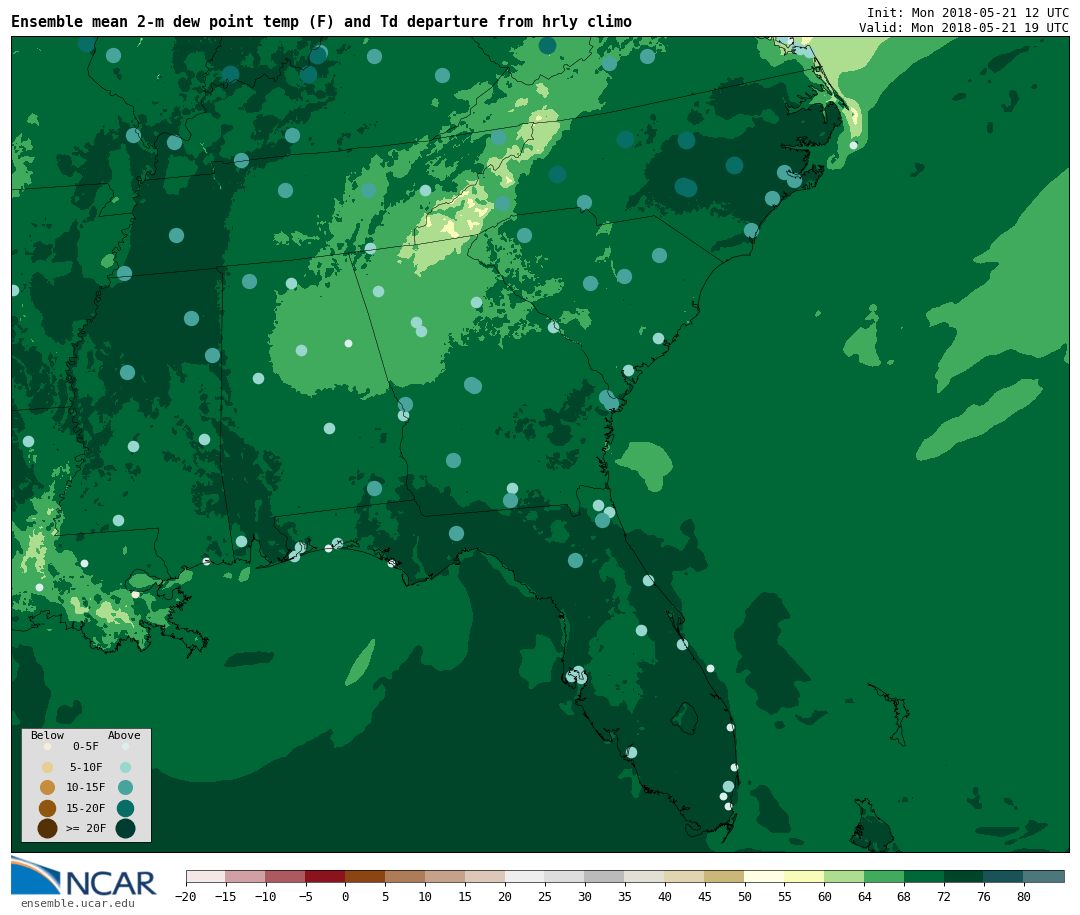Click the '25' color bar tick label

pos(545,896)
